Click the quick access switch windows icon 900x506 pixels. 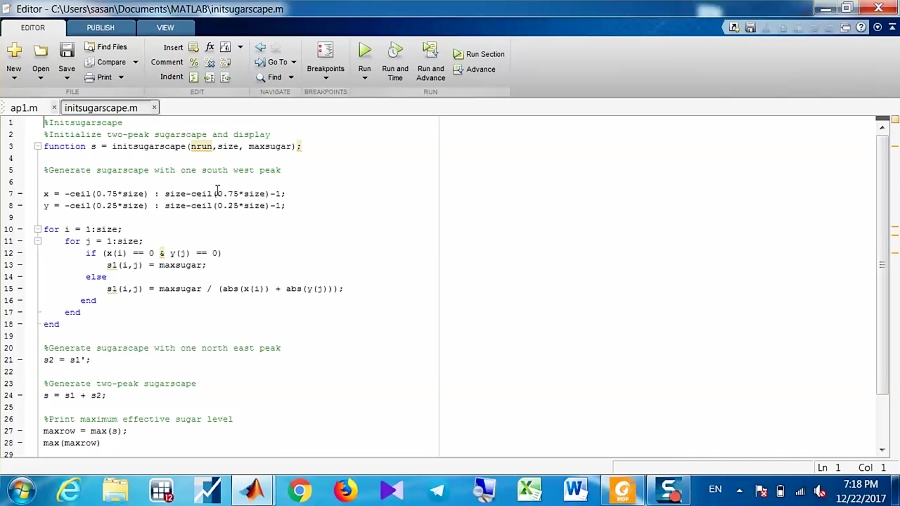pyautogui.click(x=845, y=27)
